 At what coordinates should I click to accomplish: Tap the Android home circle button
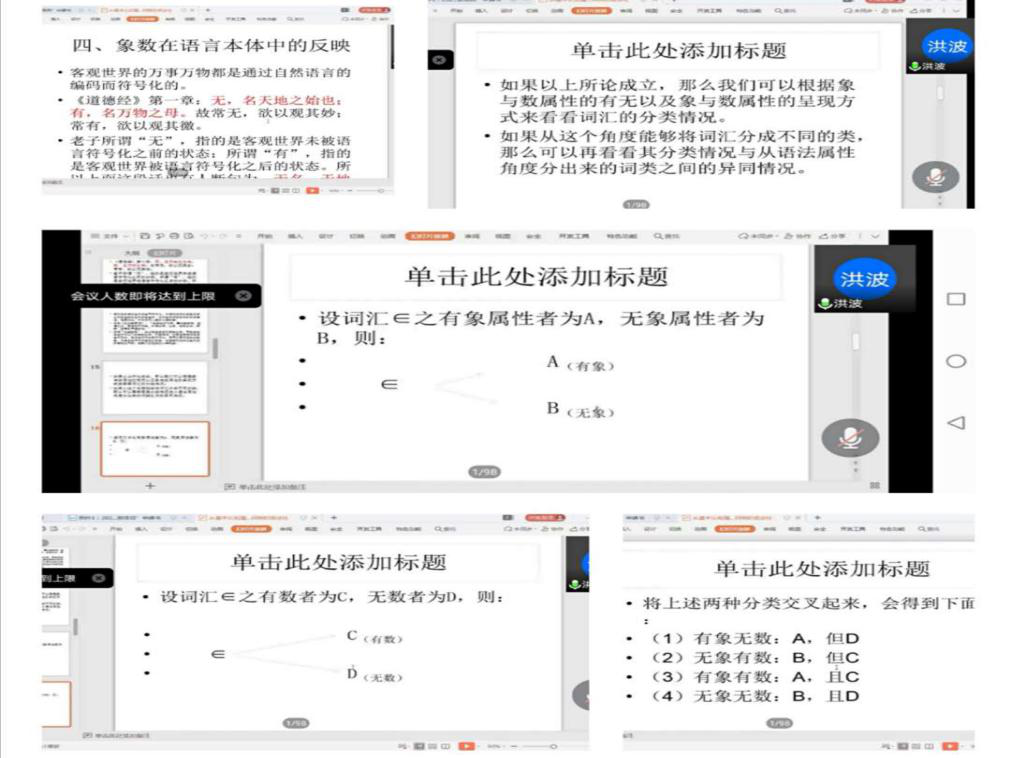pyautogui.click(x=956, y=361)
